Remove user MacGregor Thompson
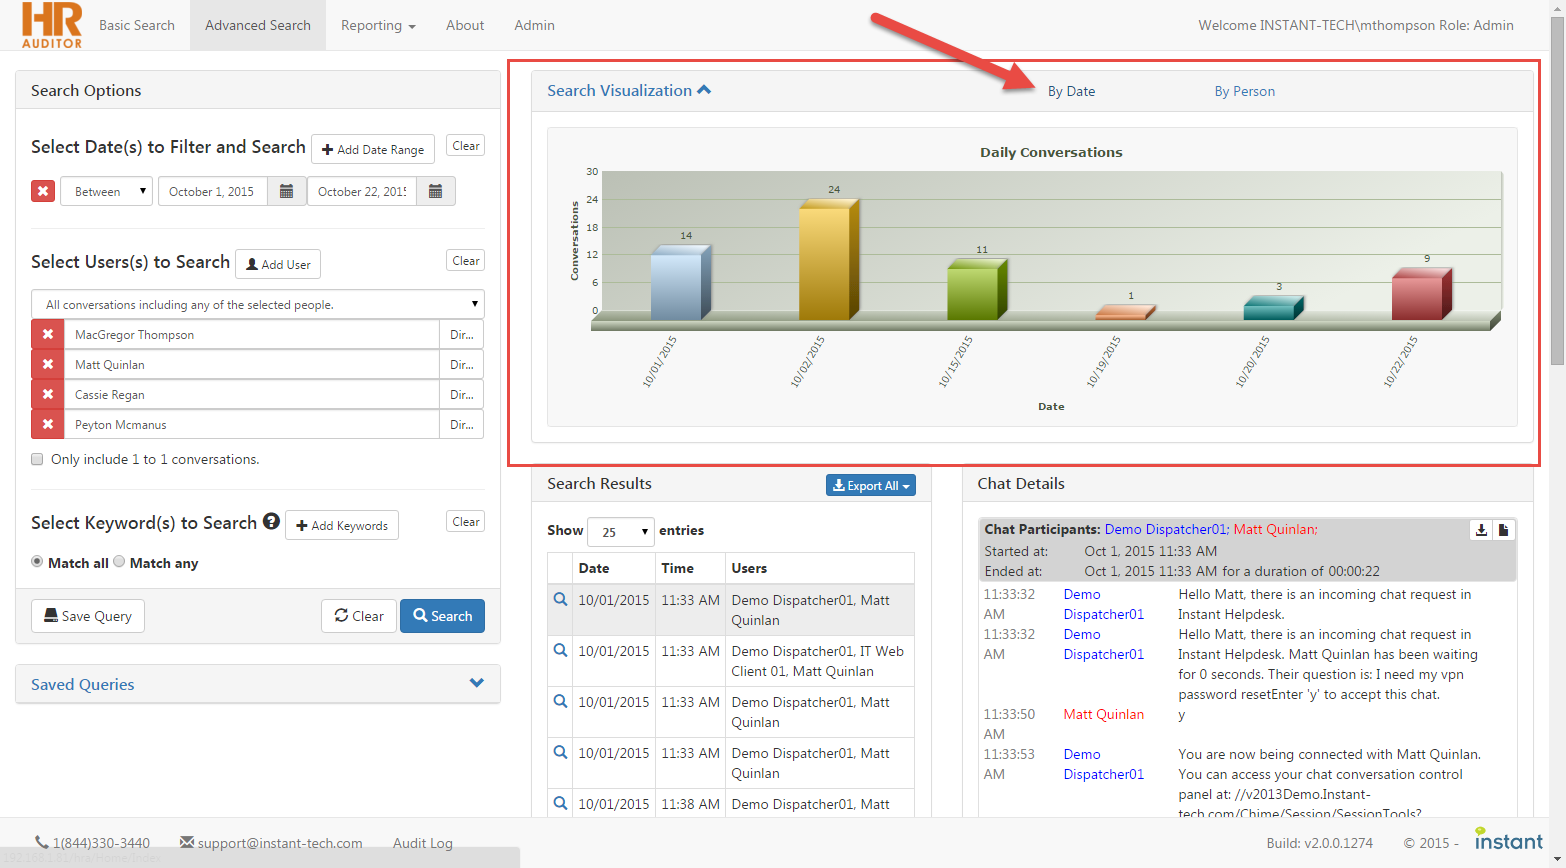 (x=48, y=334)
